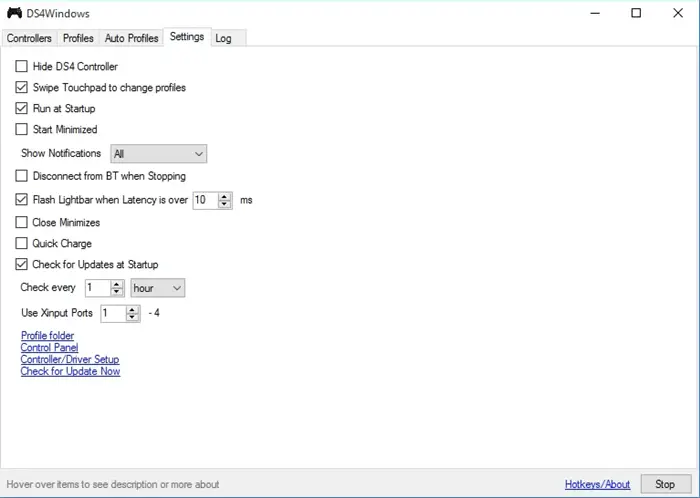Increment Use Xinput Ports value
Image resolution: width=700 pixels, height=498 pixels.
point(132,309)
